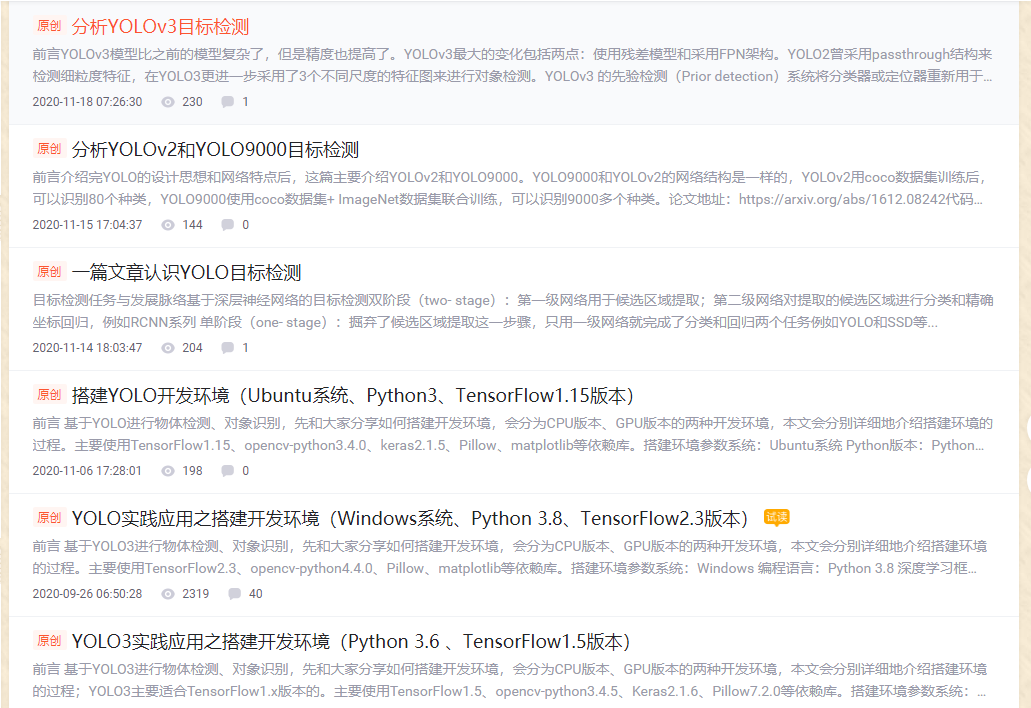This screenshot has width=1031, height=708.
Task: Open article 分析YOLOv2和YOLO9000目标检测
Action: click(215, 150)
